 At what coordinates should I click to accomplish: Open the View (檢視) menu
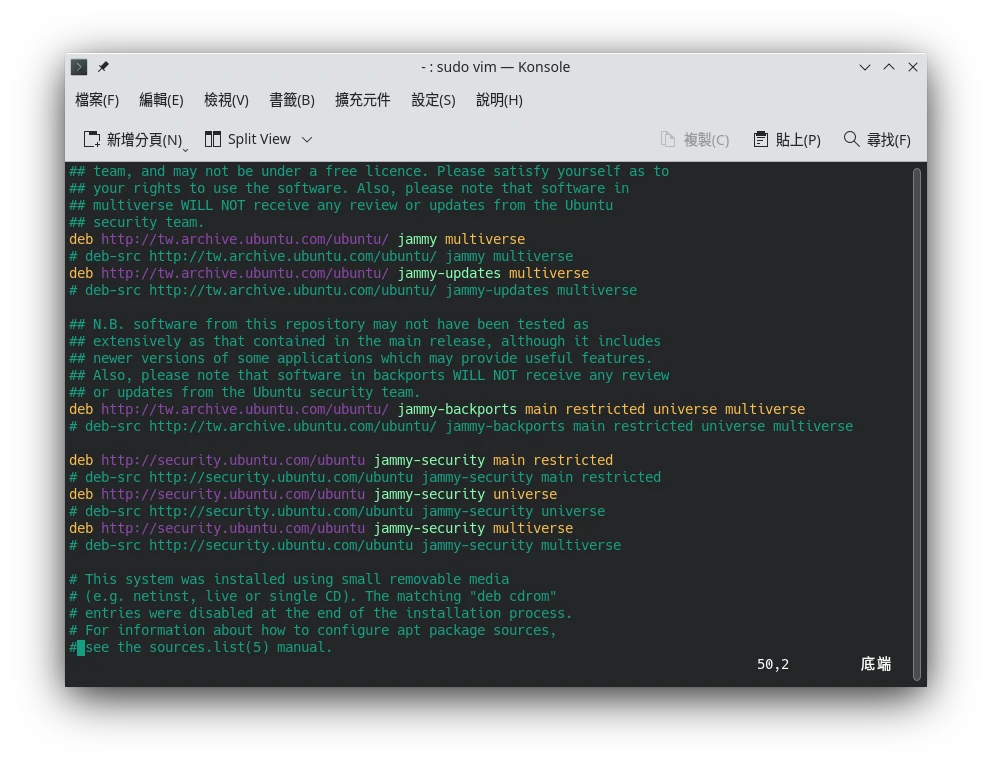[226, 100]
